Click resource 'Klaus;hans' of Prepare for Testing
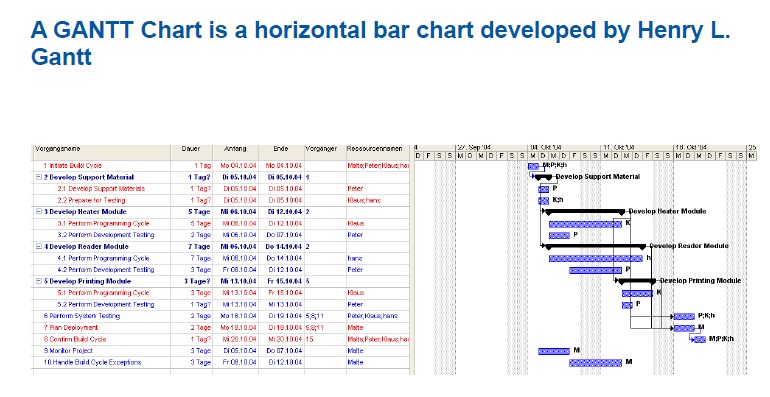The image size is (770, 397). coord(364,200)
